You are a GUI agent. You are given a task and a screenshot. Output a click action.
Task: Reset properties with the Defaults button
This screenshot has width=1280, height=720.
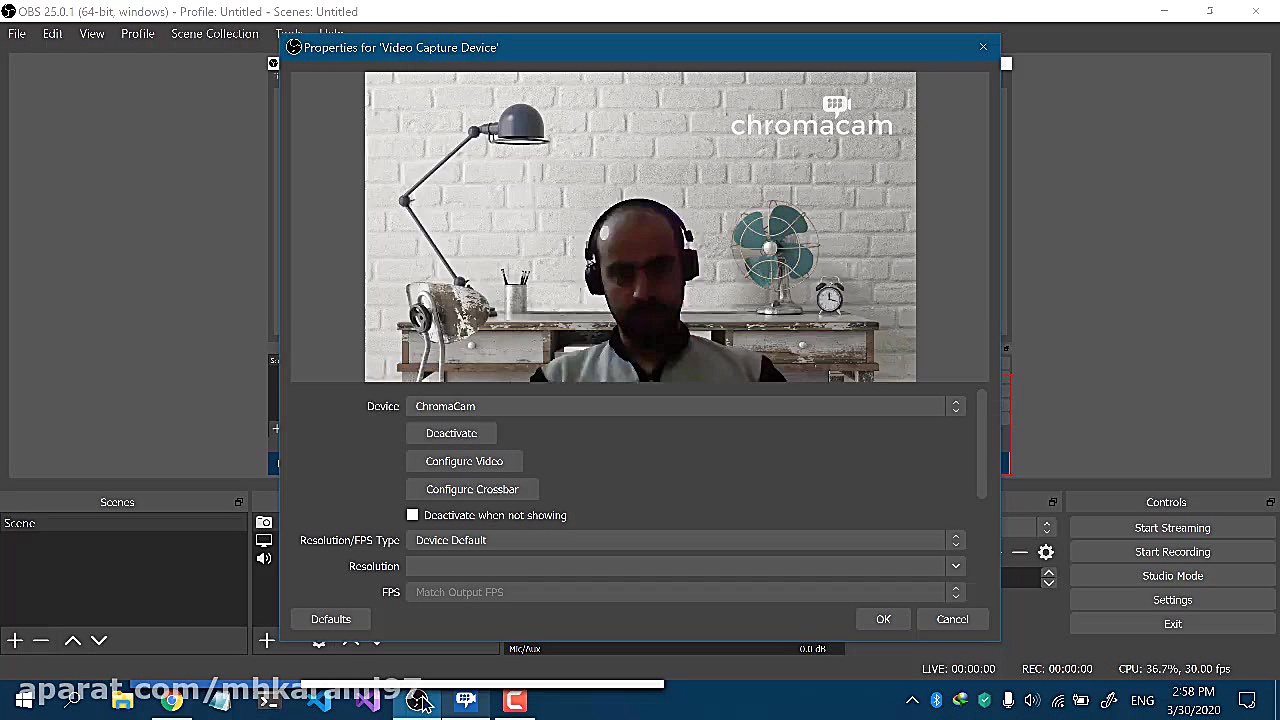click(330, 619)
